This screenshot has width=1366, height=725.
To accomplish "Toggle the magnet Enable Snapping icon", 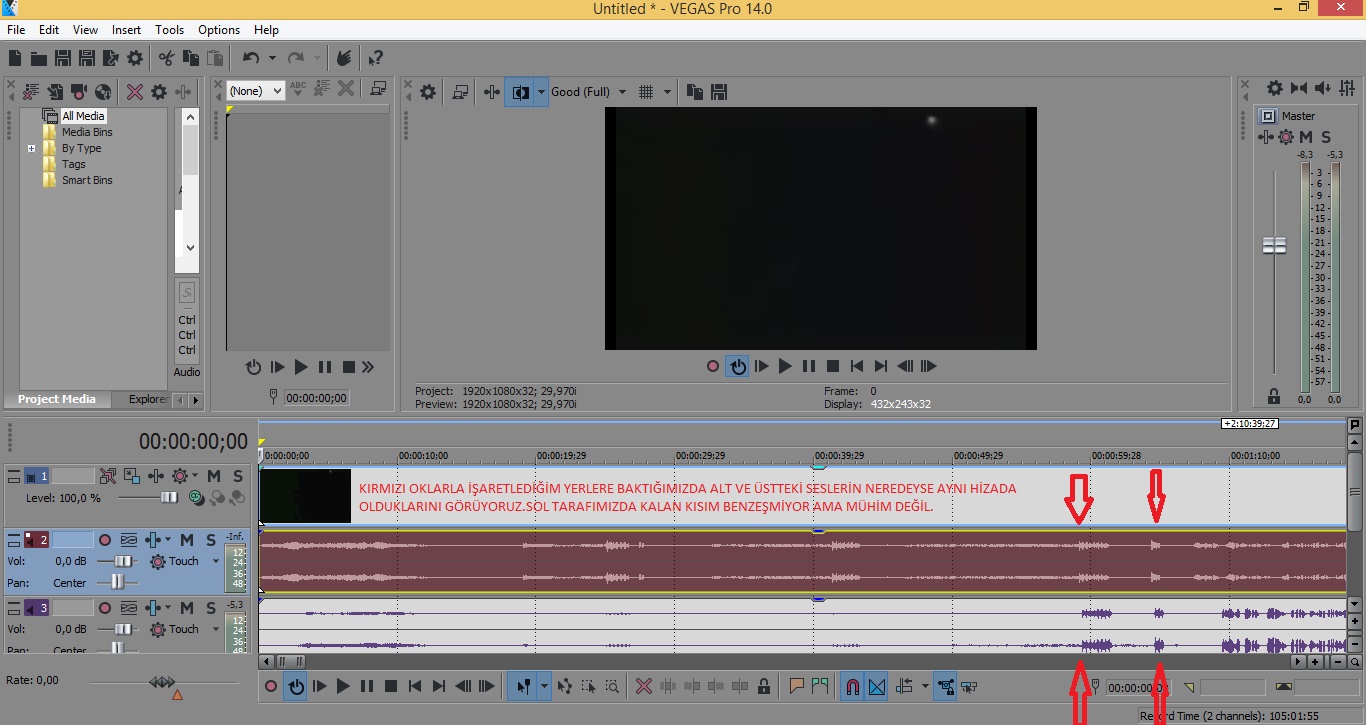I will tap(852, 687).
